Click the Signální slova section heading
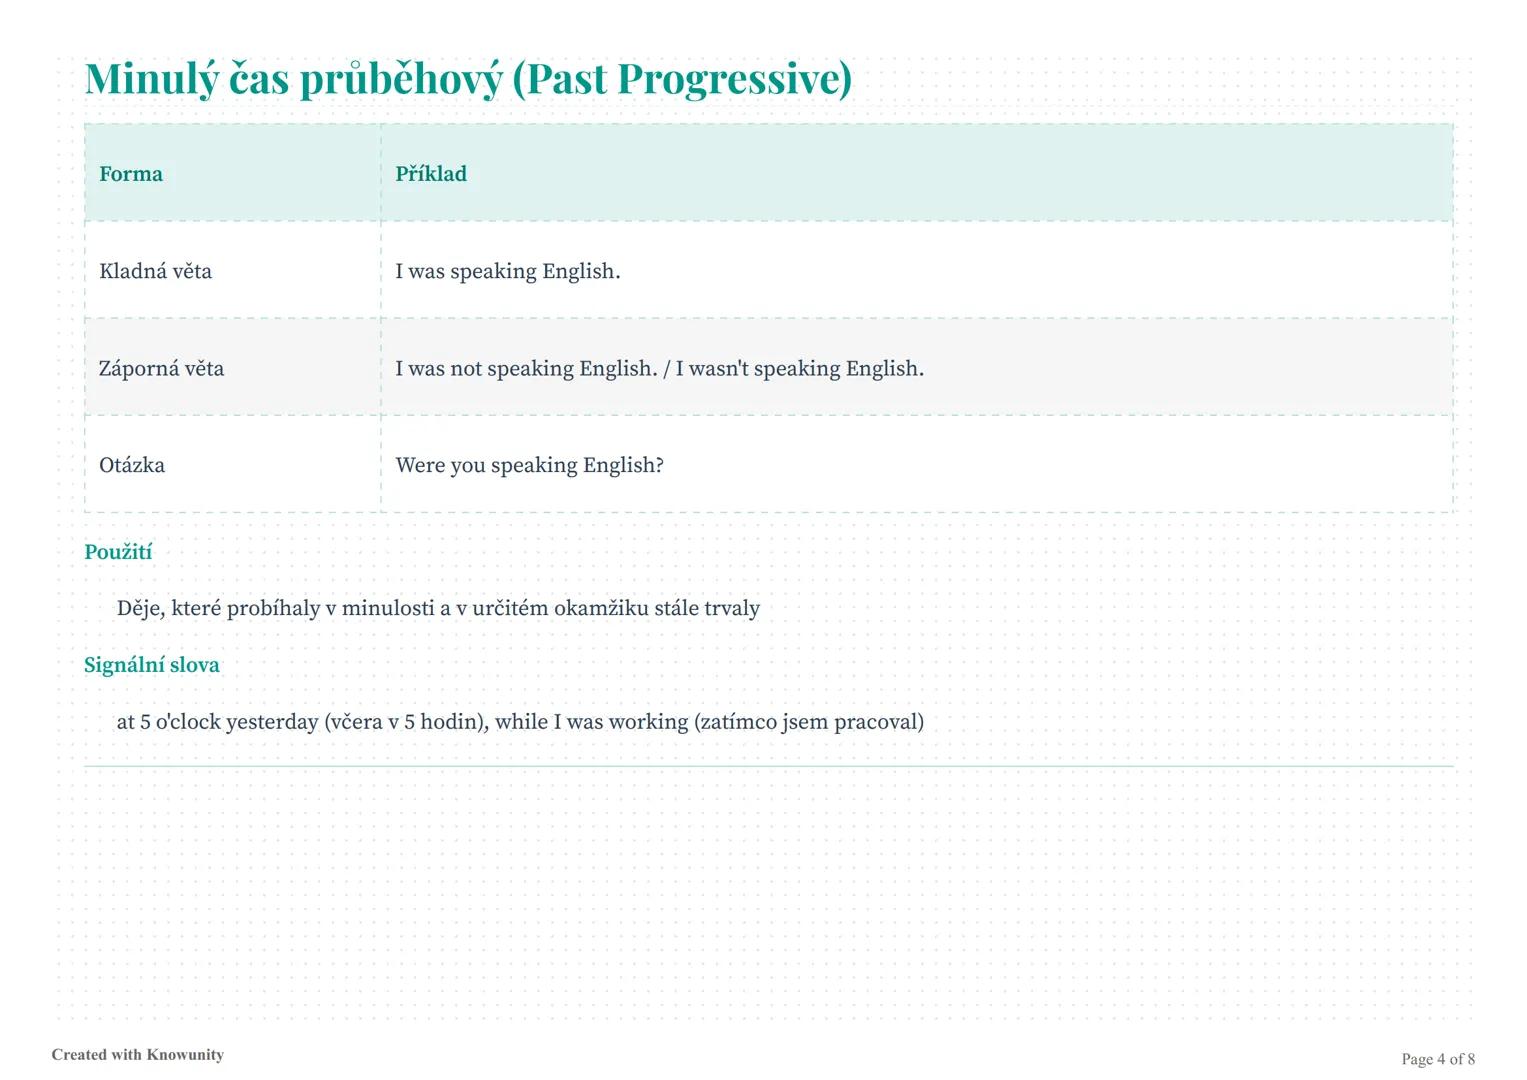Image resolution: width=1527 pixels, height=1080 pixels. 152,665
